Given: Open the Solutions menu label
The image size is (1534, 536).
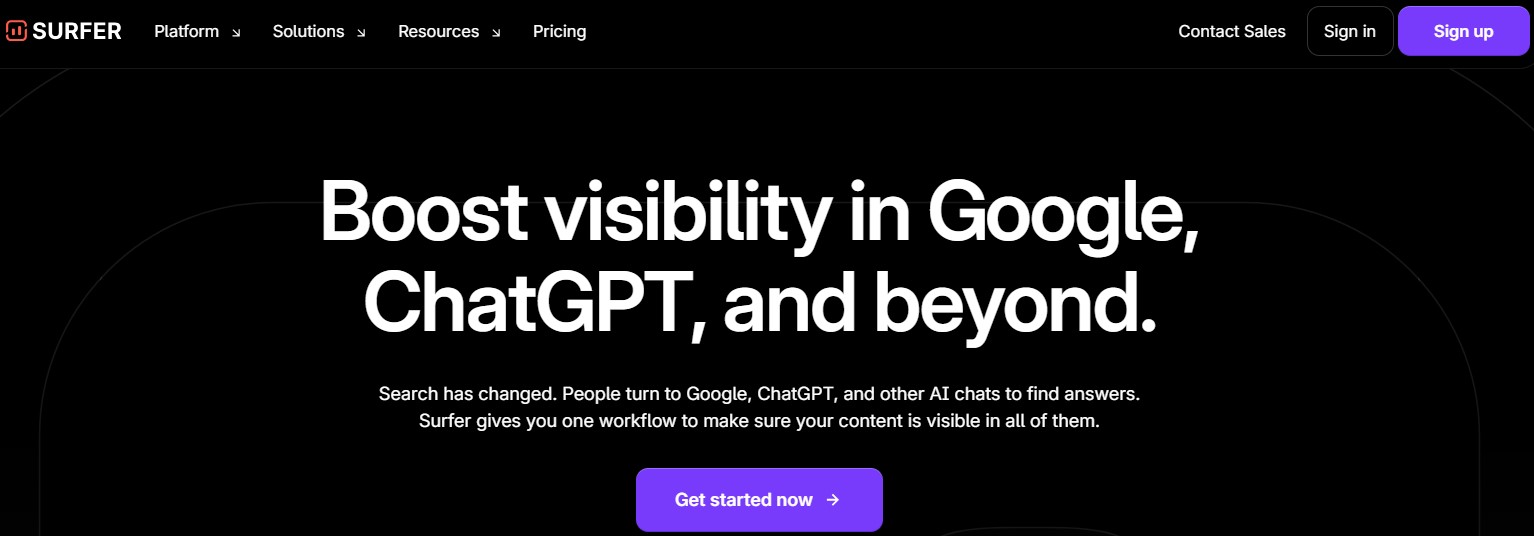Looking at the screenshot, I should (x=308, y=31).
